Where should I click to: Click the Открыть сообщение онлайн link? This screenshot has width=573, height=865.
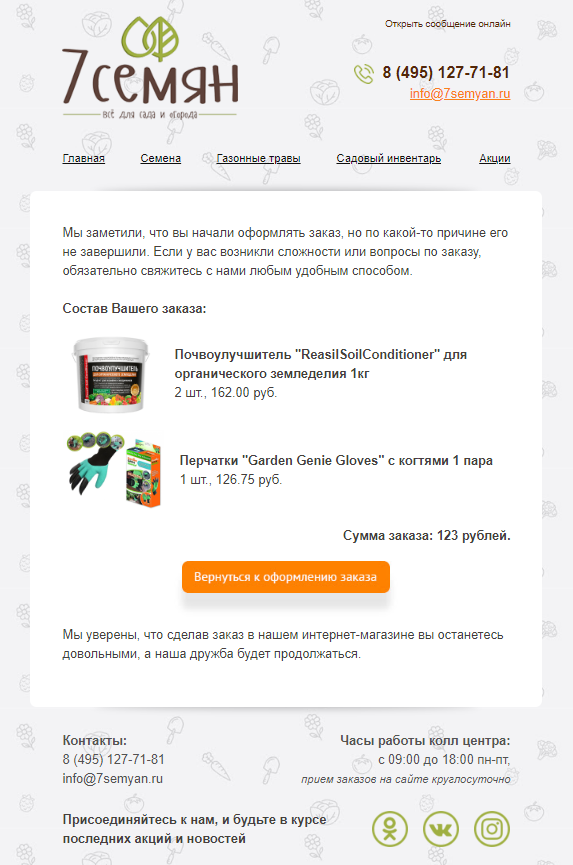pyautogui.click(x=448, y=24)
